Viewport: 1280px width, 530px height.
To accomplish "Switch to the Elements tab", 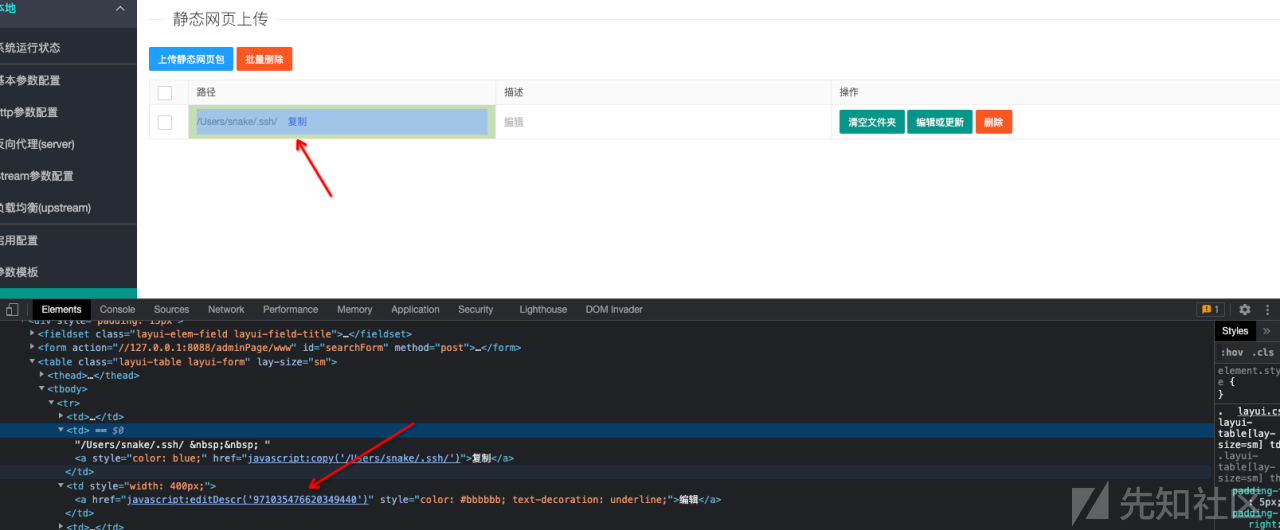I will (61, 310).
